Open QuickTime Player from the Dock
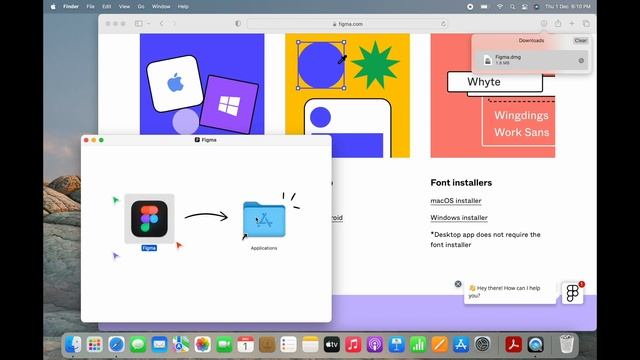The height and width of the screenshot is (360, 640). pyautogui.click(x=535, y=345)
